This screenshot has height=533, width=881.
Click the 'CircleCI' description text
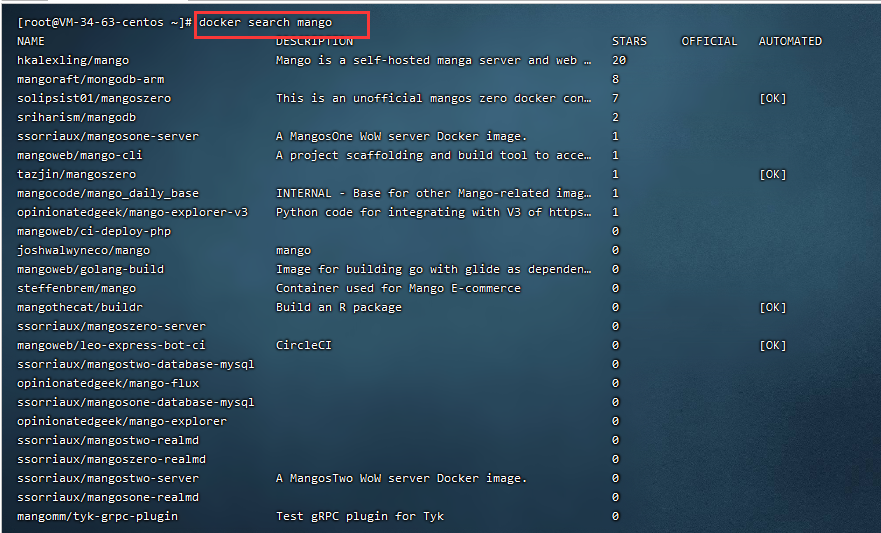click(x=303, y=345)
